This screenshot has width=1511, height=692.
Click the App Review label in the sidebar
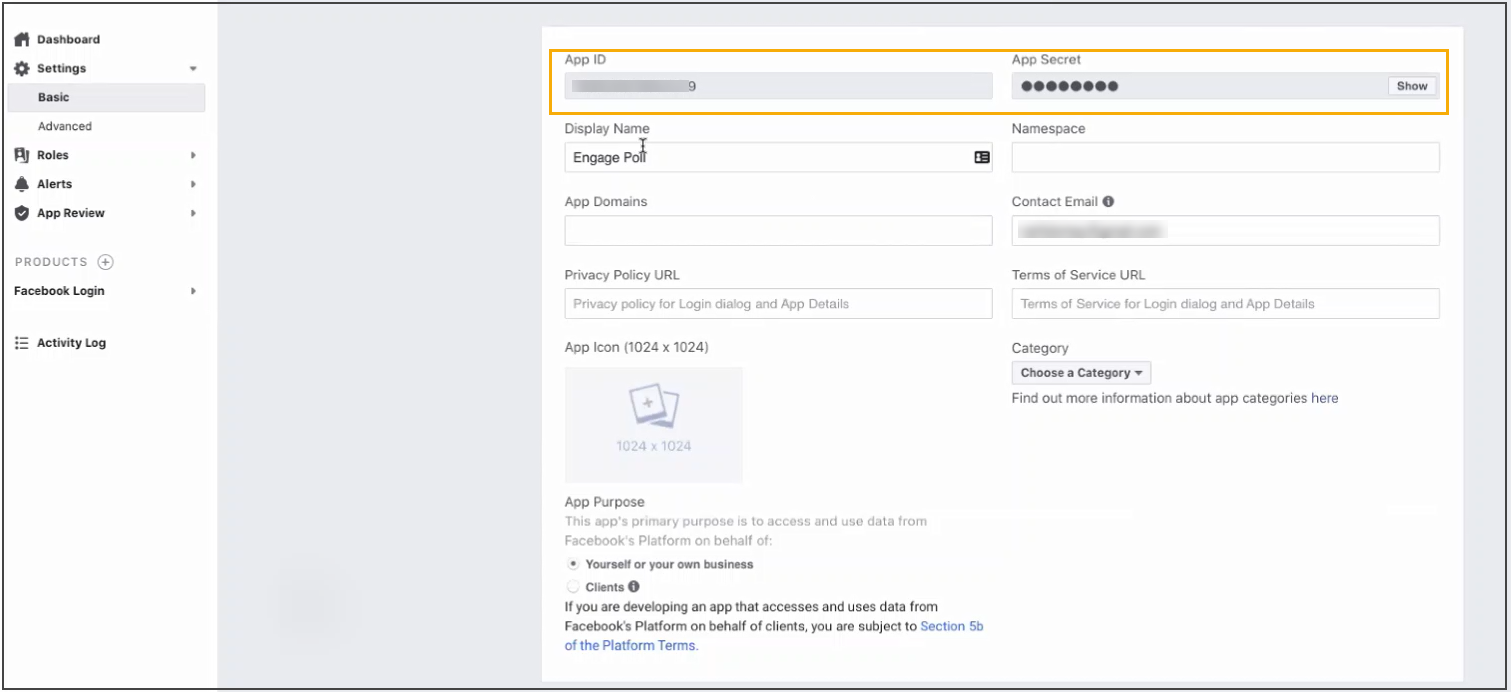pos(71,213)
